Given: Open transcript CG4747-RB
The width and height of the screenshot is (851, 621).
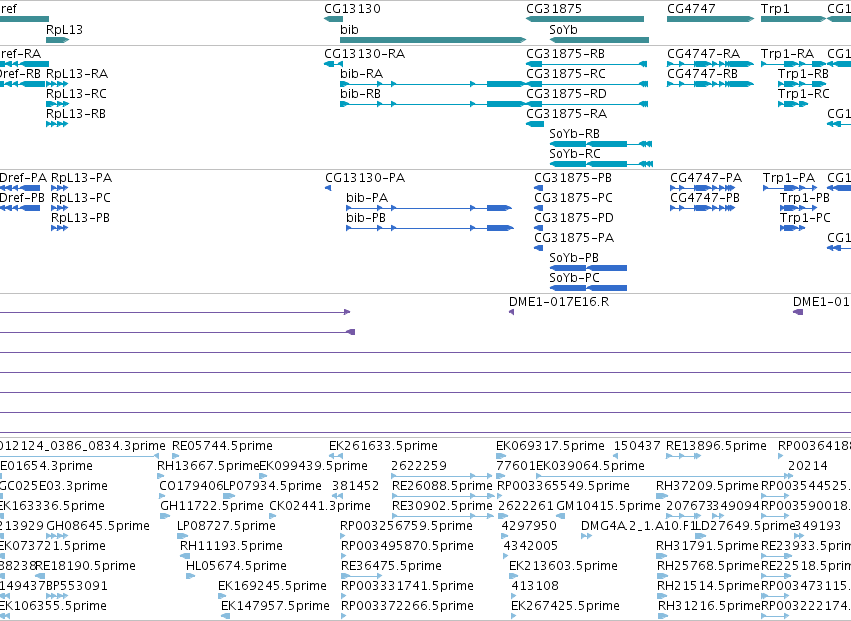Looking at the screenshot, I should (x=702, y=74).
